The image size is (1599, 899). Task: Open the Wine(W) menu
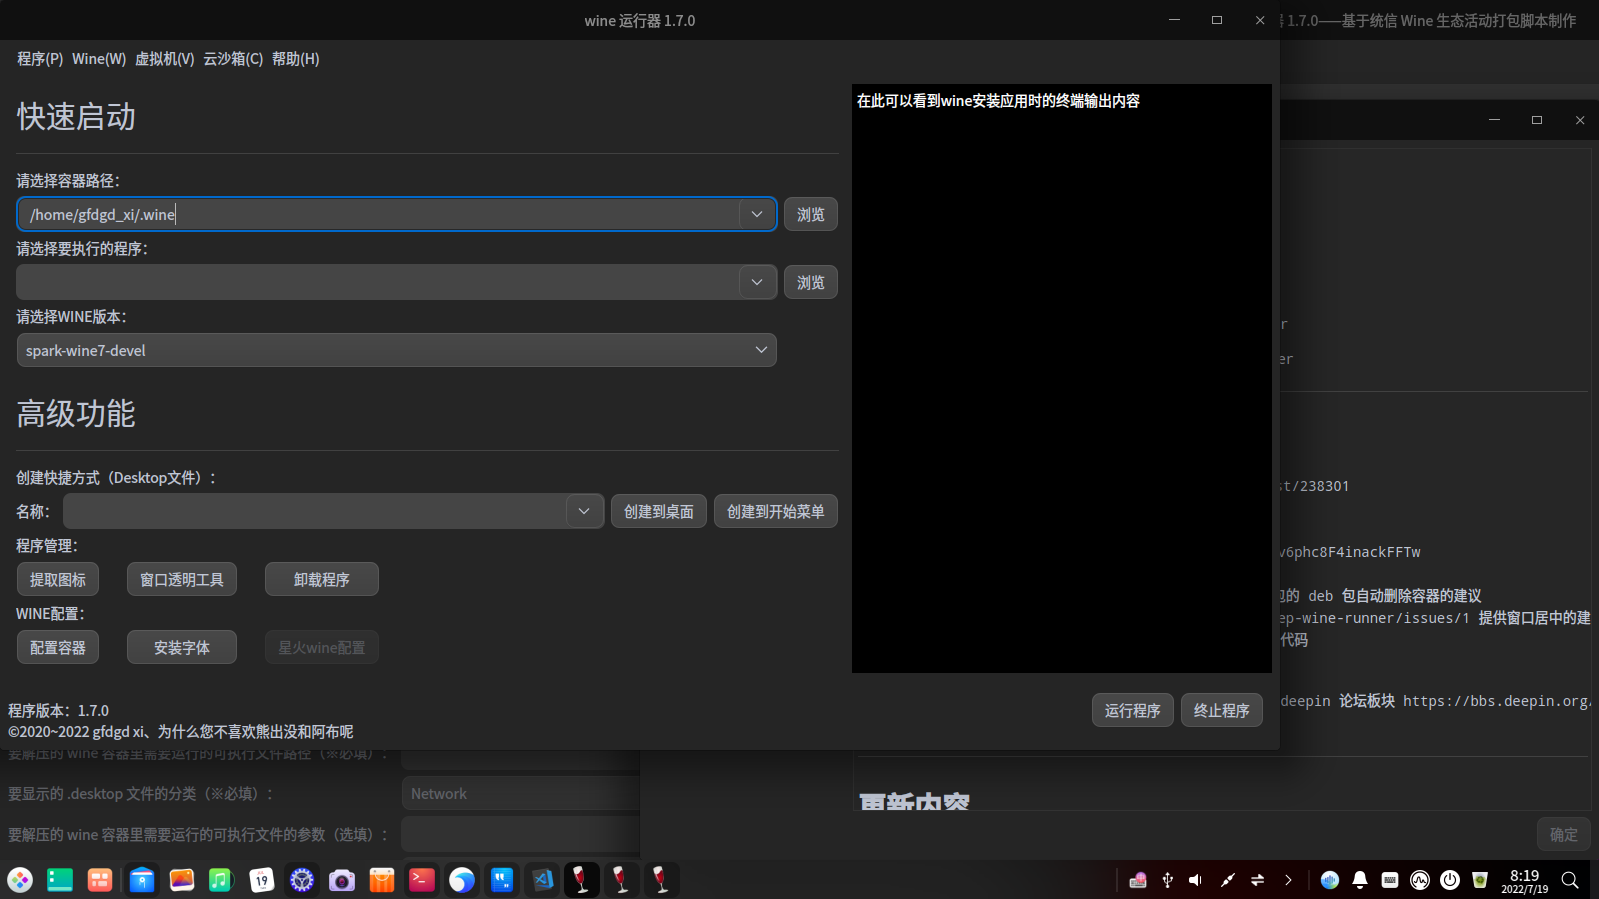[x=99, y=59]
